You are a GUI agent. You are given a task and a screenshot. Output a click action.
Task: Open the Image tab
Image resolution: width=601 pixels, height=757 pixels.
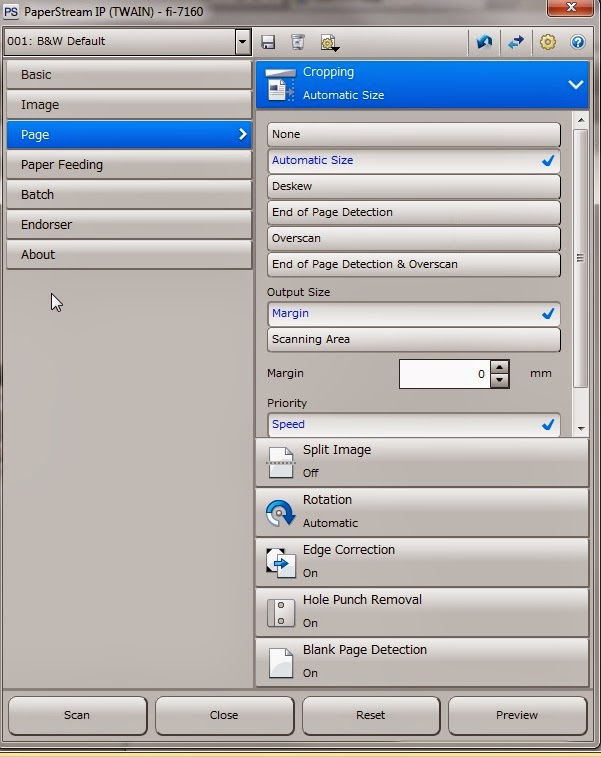coord(129,105)
